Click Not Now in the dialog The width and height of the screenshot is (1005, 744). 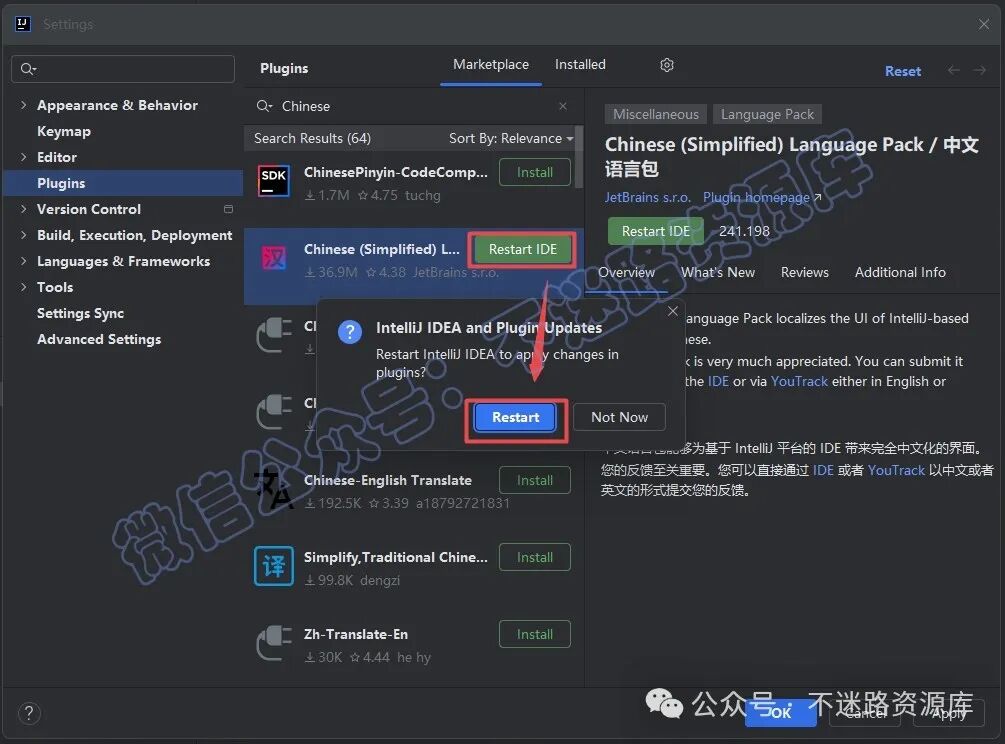tap(619, 417)
